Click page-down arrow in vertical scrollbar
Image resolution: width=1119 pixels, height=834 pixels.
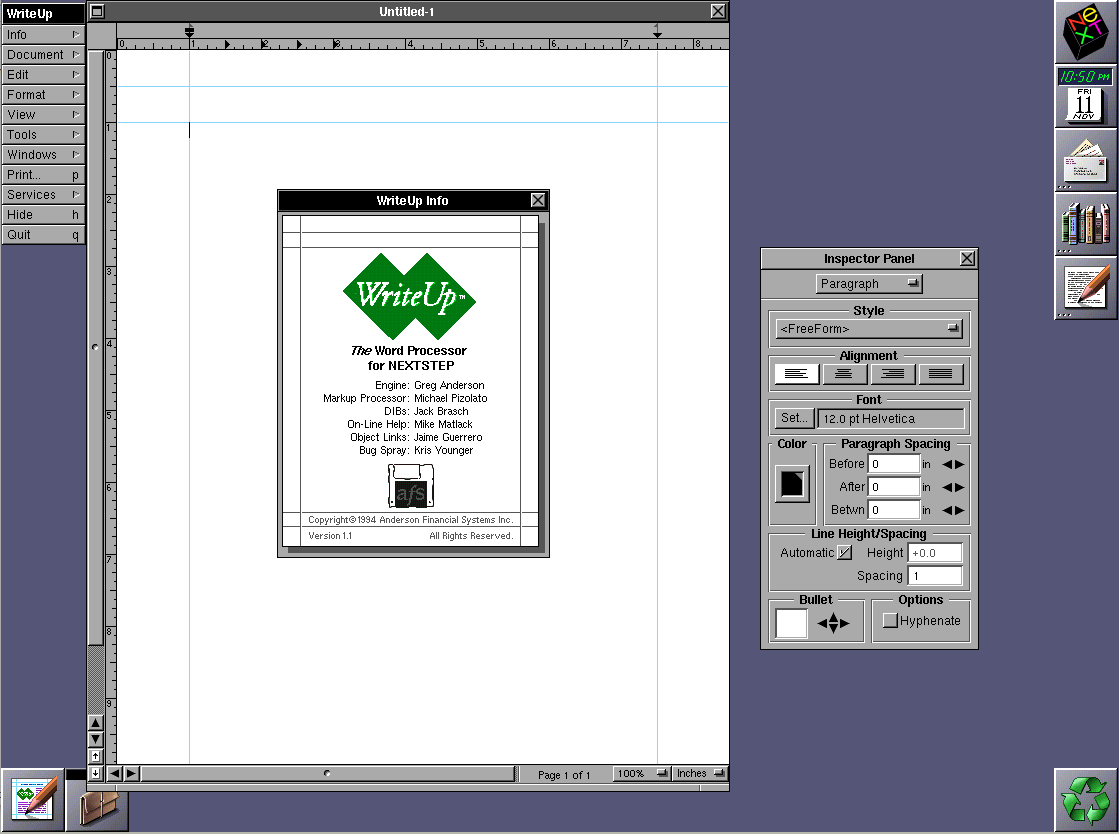click(96, 739)
